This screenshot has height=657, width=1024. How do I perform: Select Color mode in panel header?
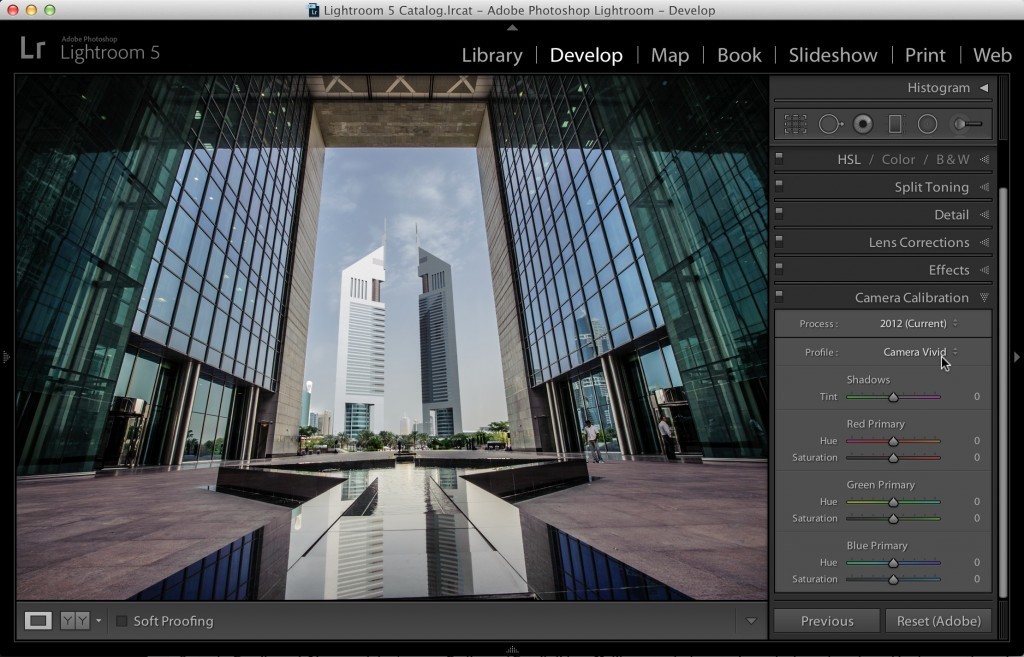(898, 159)
